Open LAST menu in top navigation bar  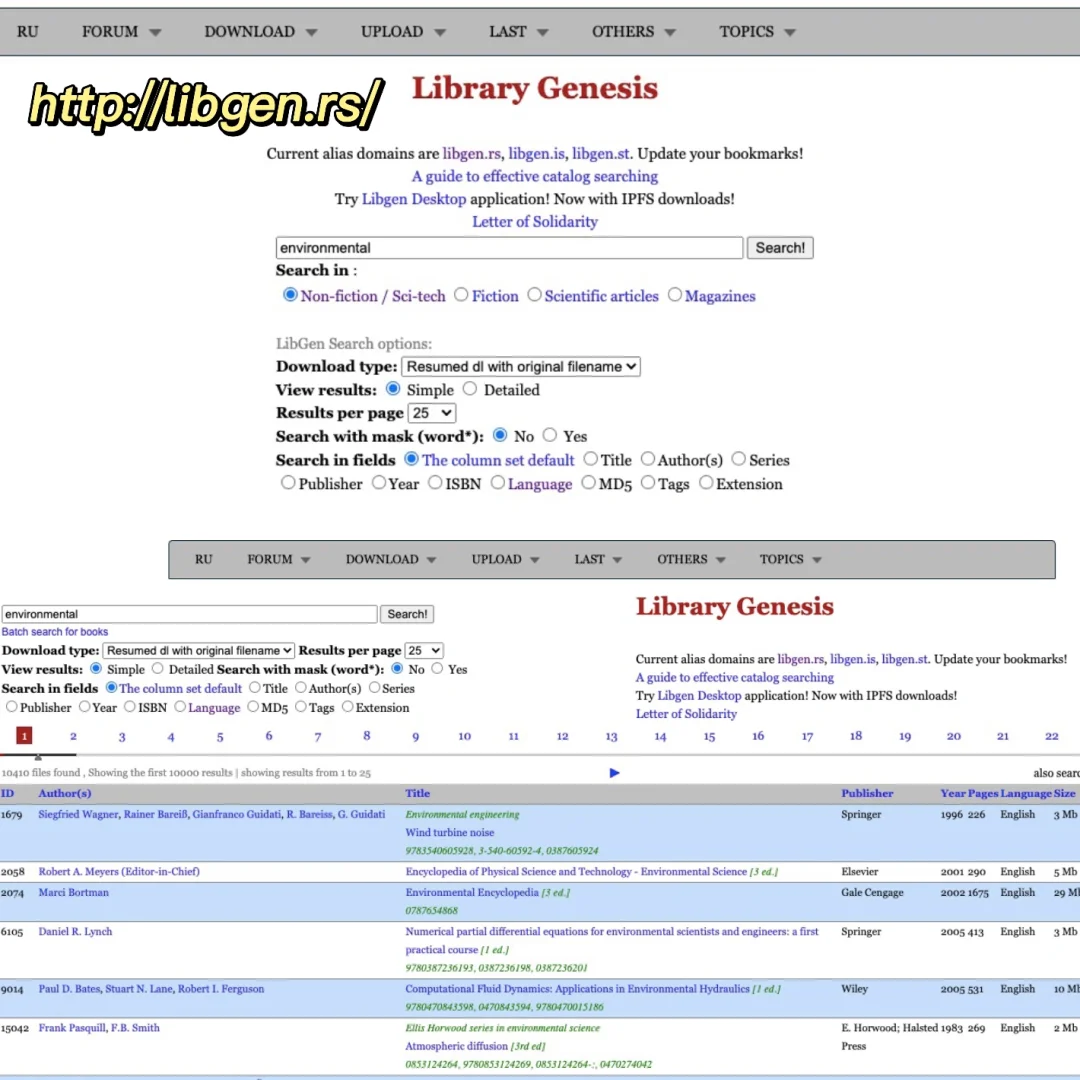pyautogui.click(x=518, y=32)
